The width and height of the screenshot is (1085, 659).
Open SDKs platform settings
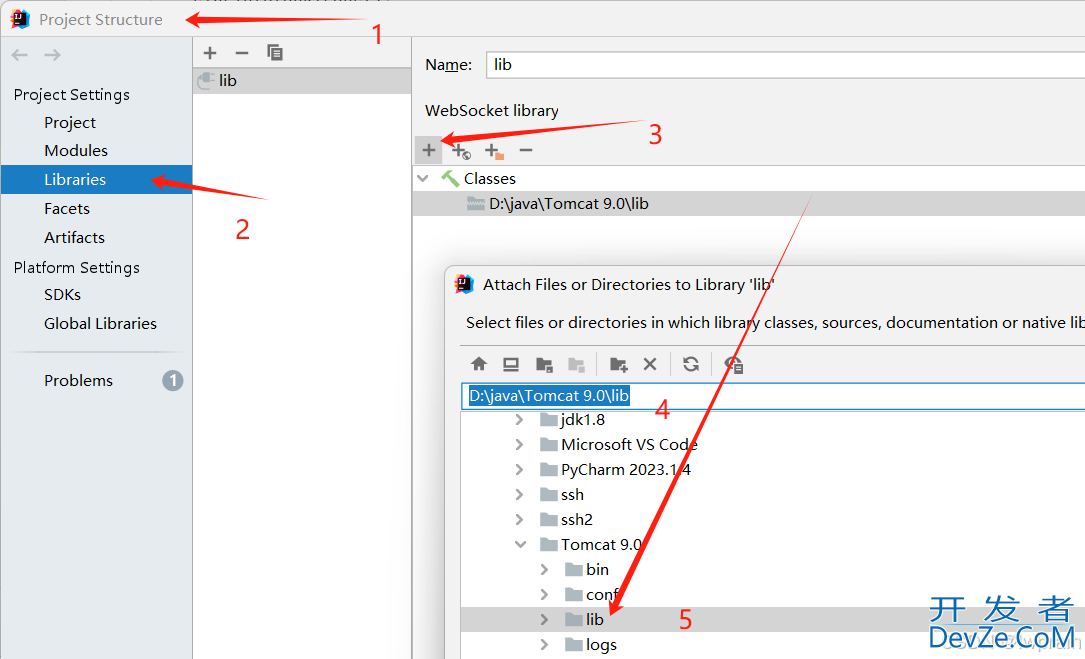click(x=62, y=294)
